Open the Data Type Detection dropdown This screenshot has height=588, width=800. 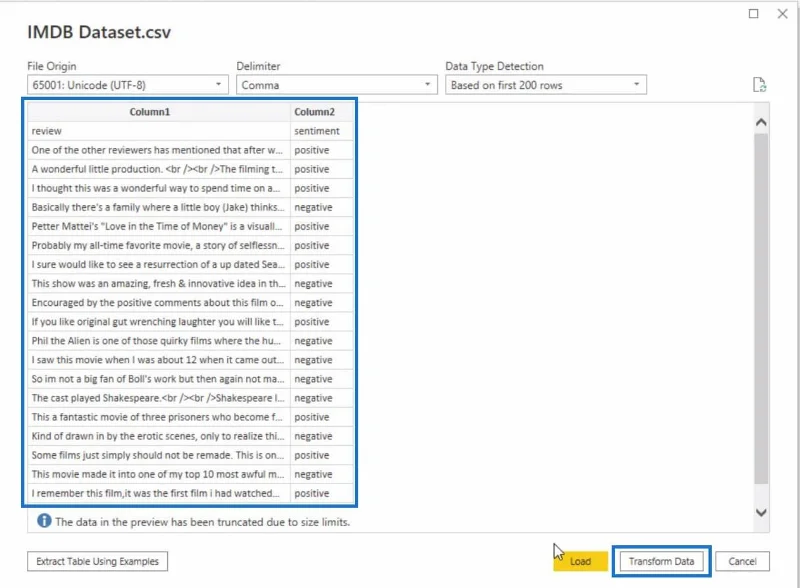click(546, 85)
